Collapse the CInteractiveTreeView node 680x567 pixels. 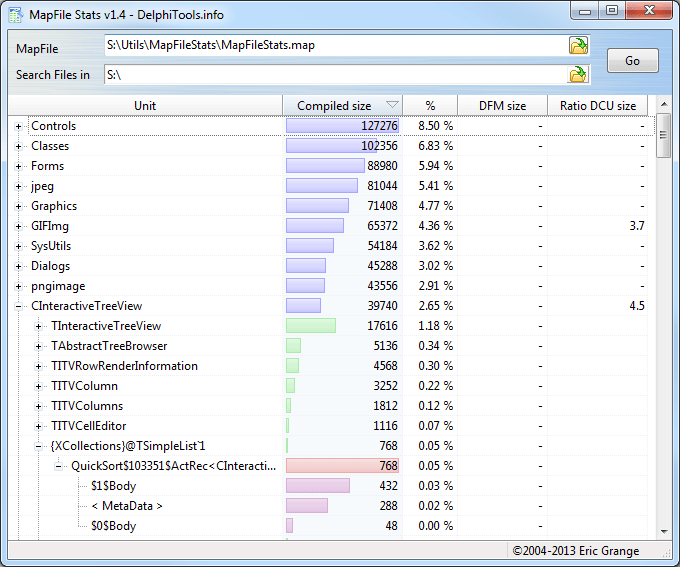tap(18, 306)
